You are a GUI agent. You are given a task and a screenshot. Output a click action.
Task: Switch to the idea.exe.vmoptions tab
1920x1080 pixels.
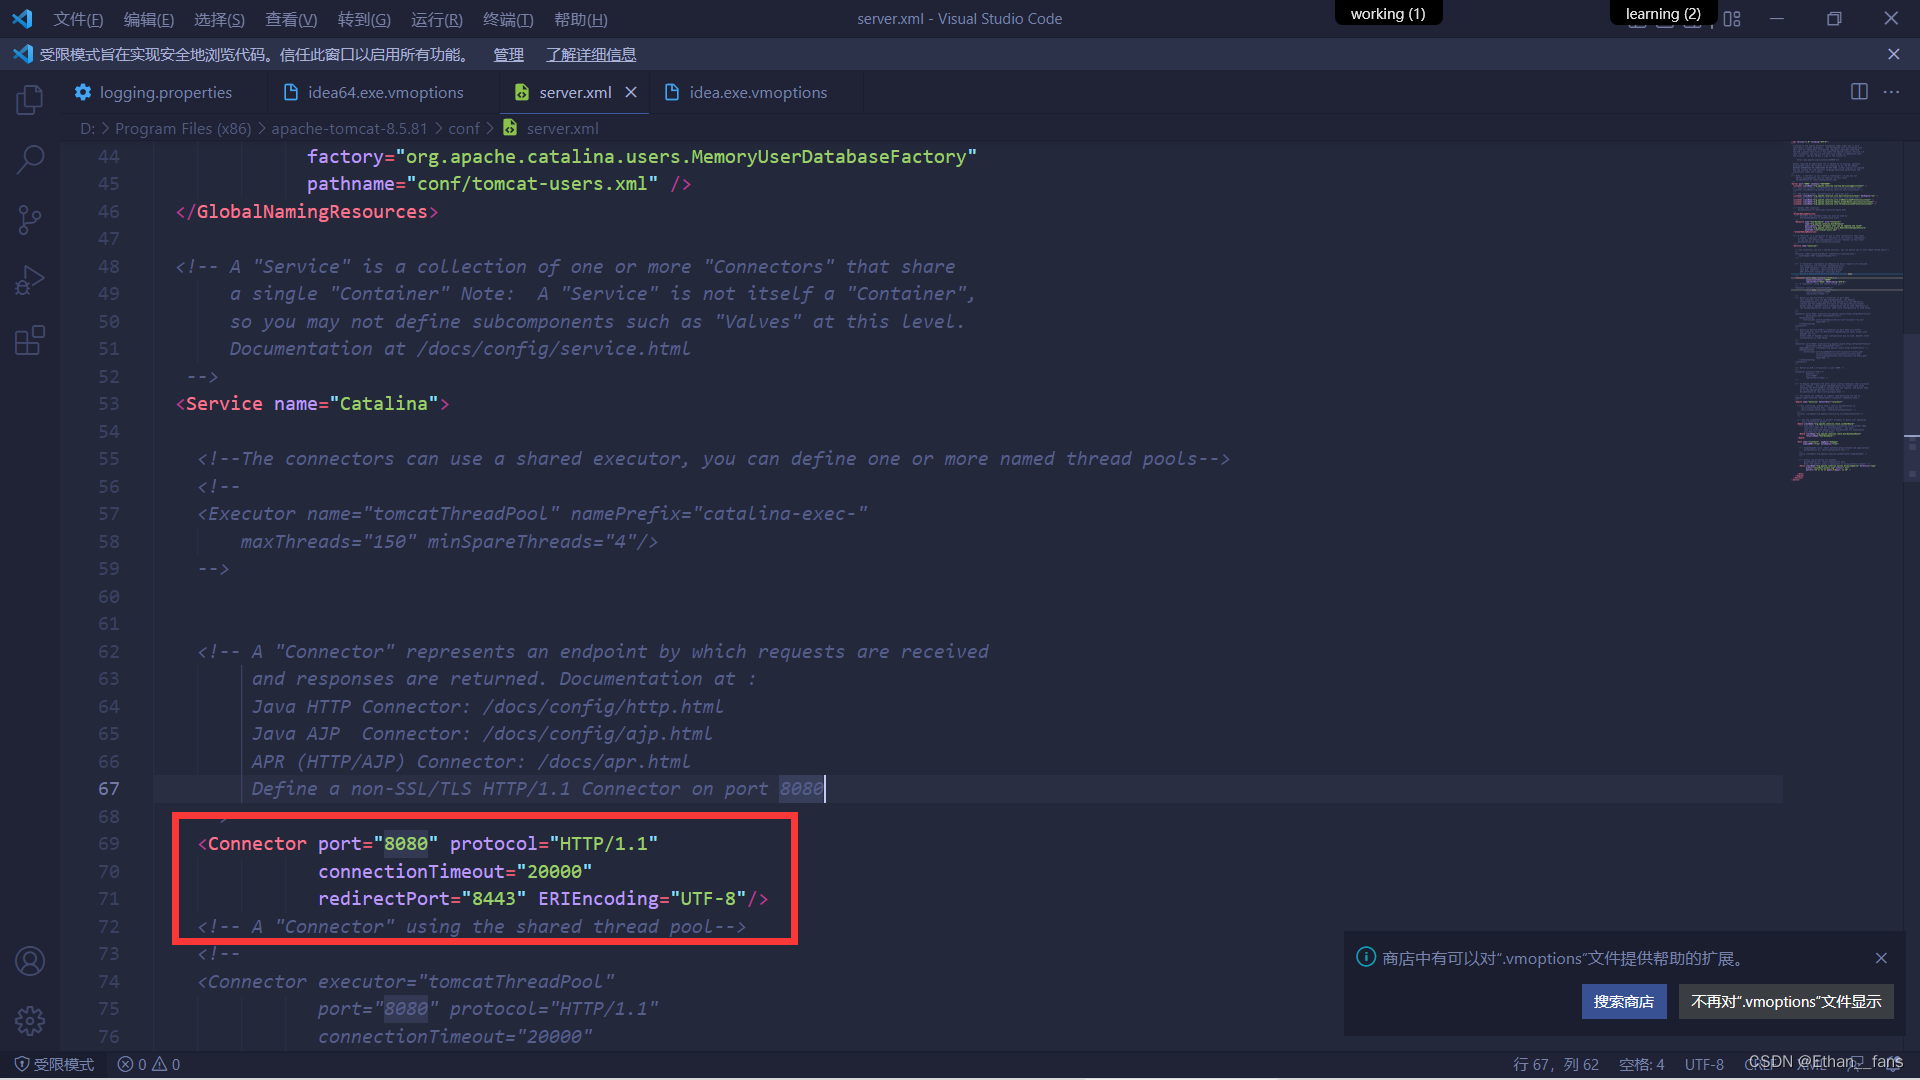click(758, 92)
